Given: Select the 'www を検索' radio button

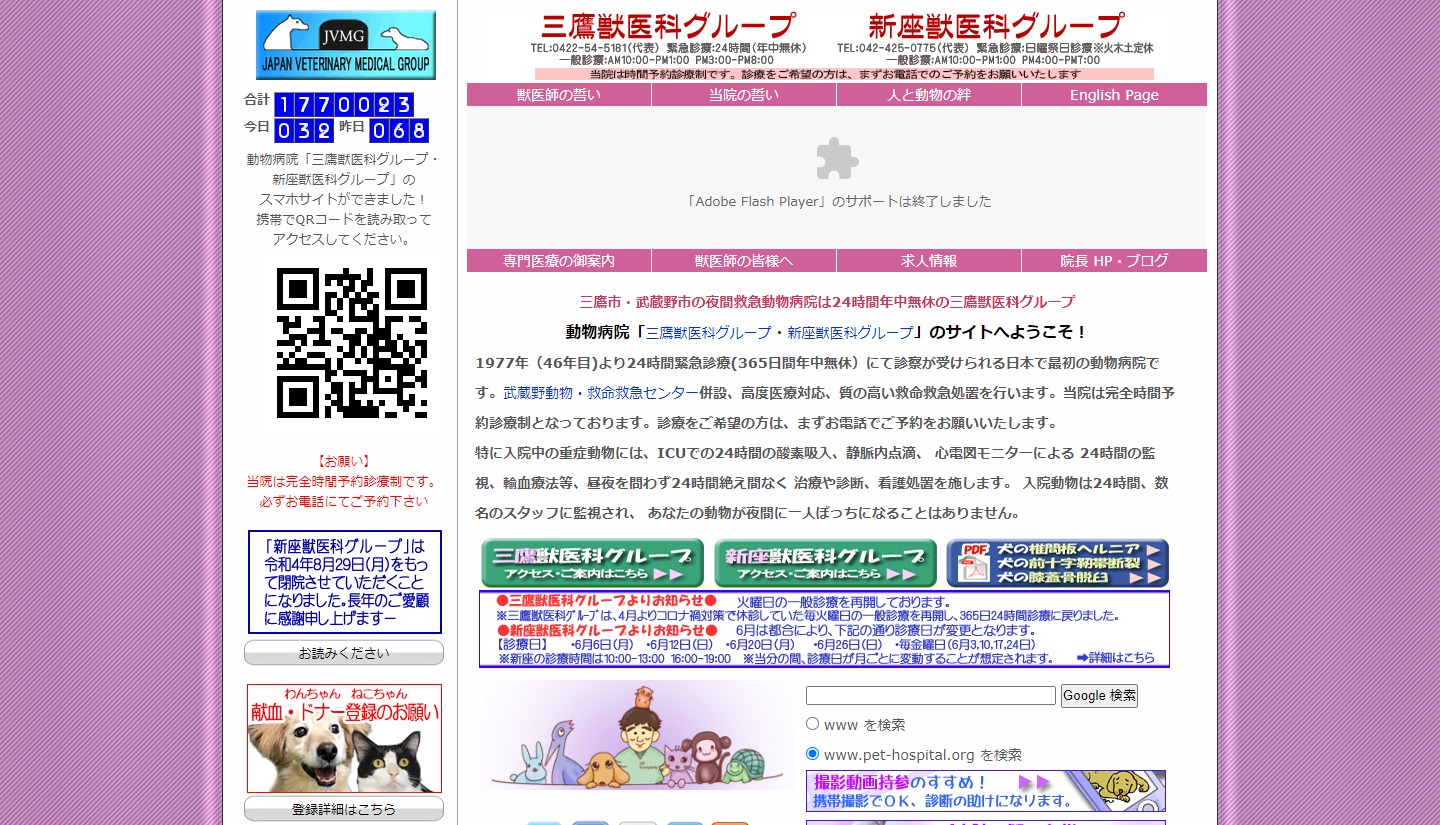Looking at the screenshot, I should click(x=813, y=724).
